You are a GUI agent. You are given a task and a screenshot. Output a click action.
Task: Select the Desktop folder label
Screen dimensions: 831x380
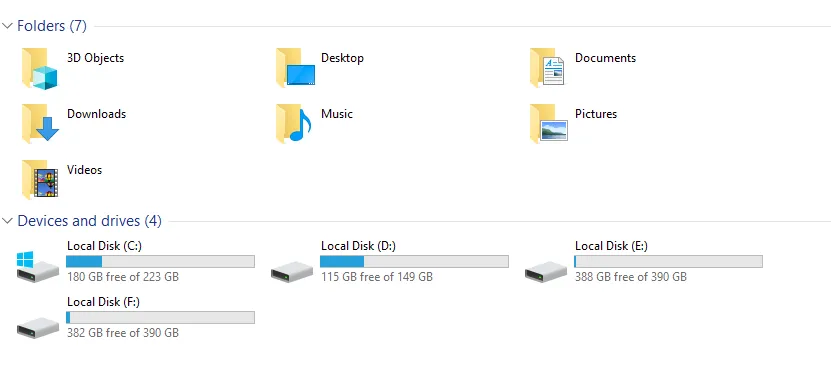pos(342,58)
